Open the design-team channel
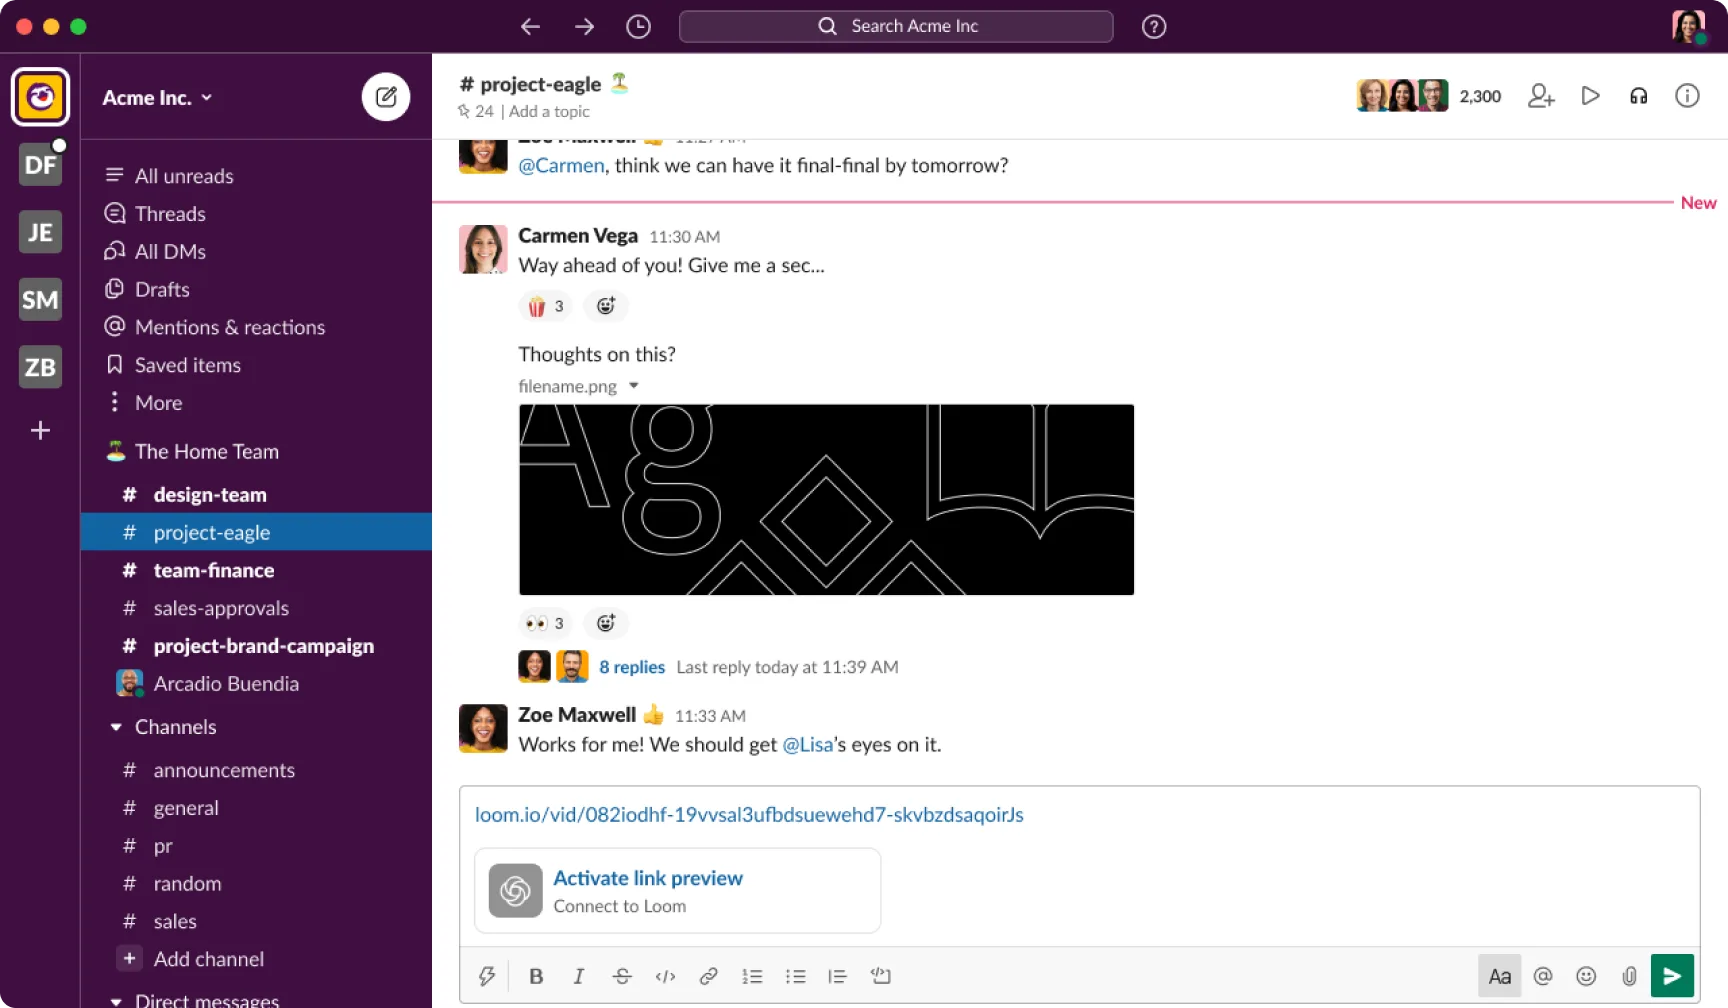 tap(256, 495)
